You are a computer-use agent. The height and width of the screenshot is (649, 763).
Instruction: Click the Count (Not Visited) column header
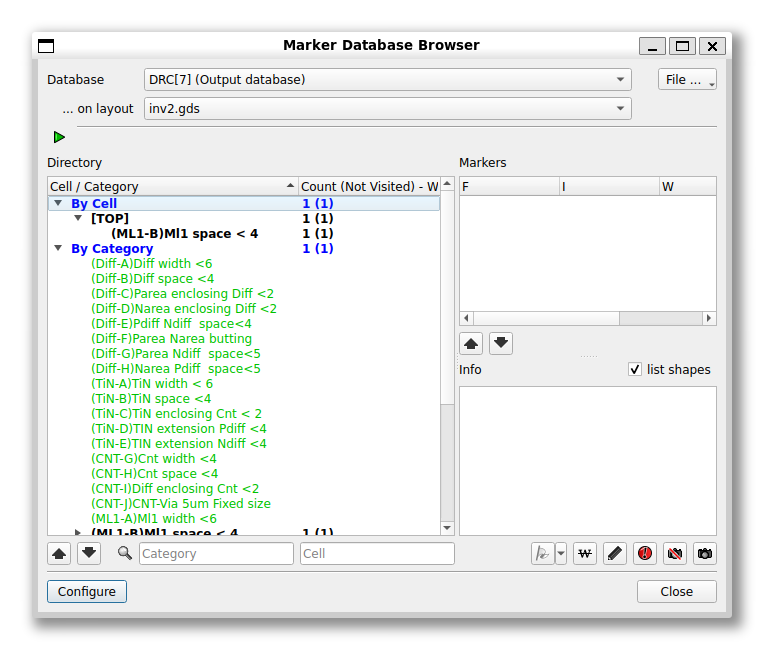(369, 186)
